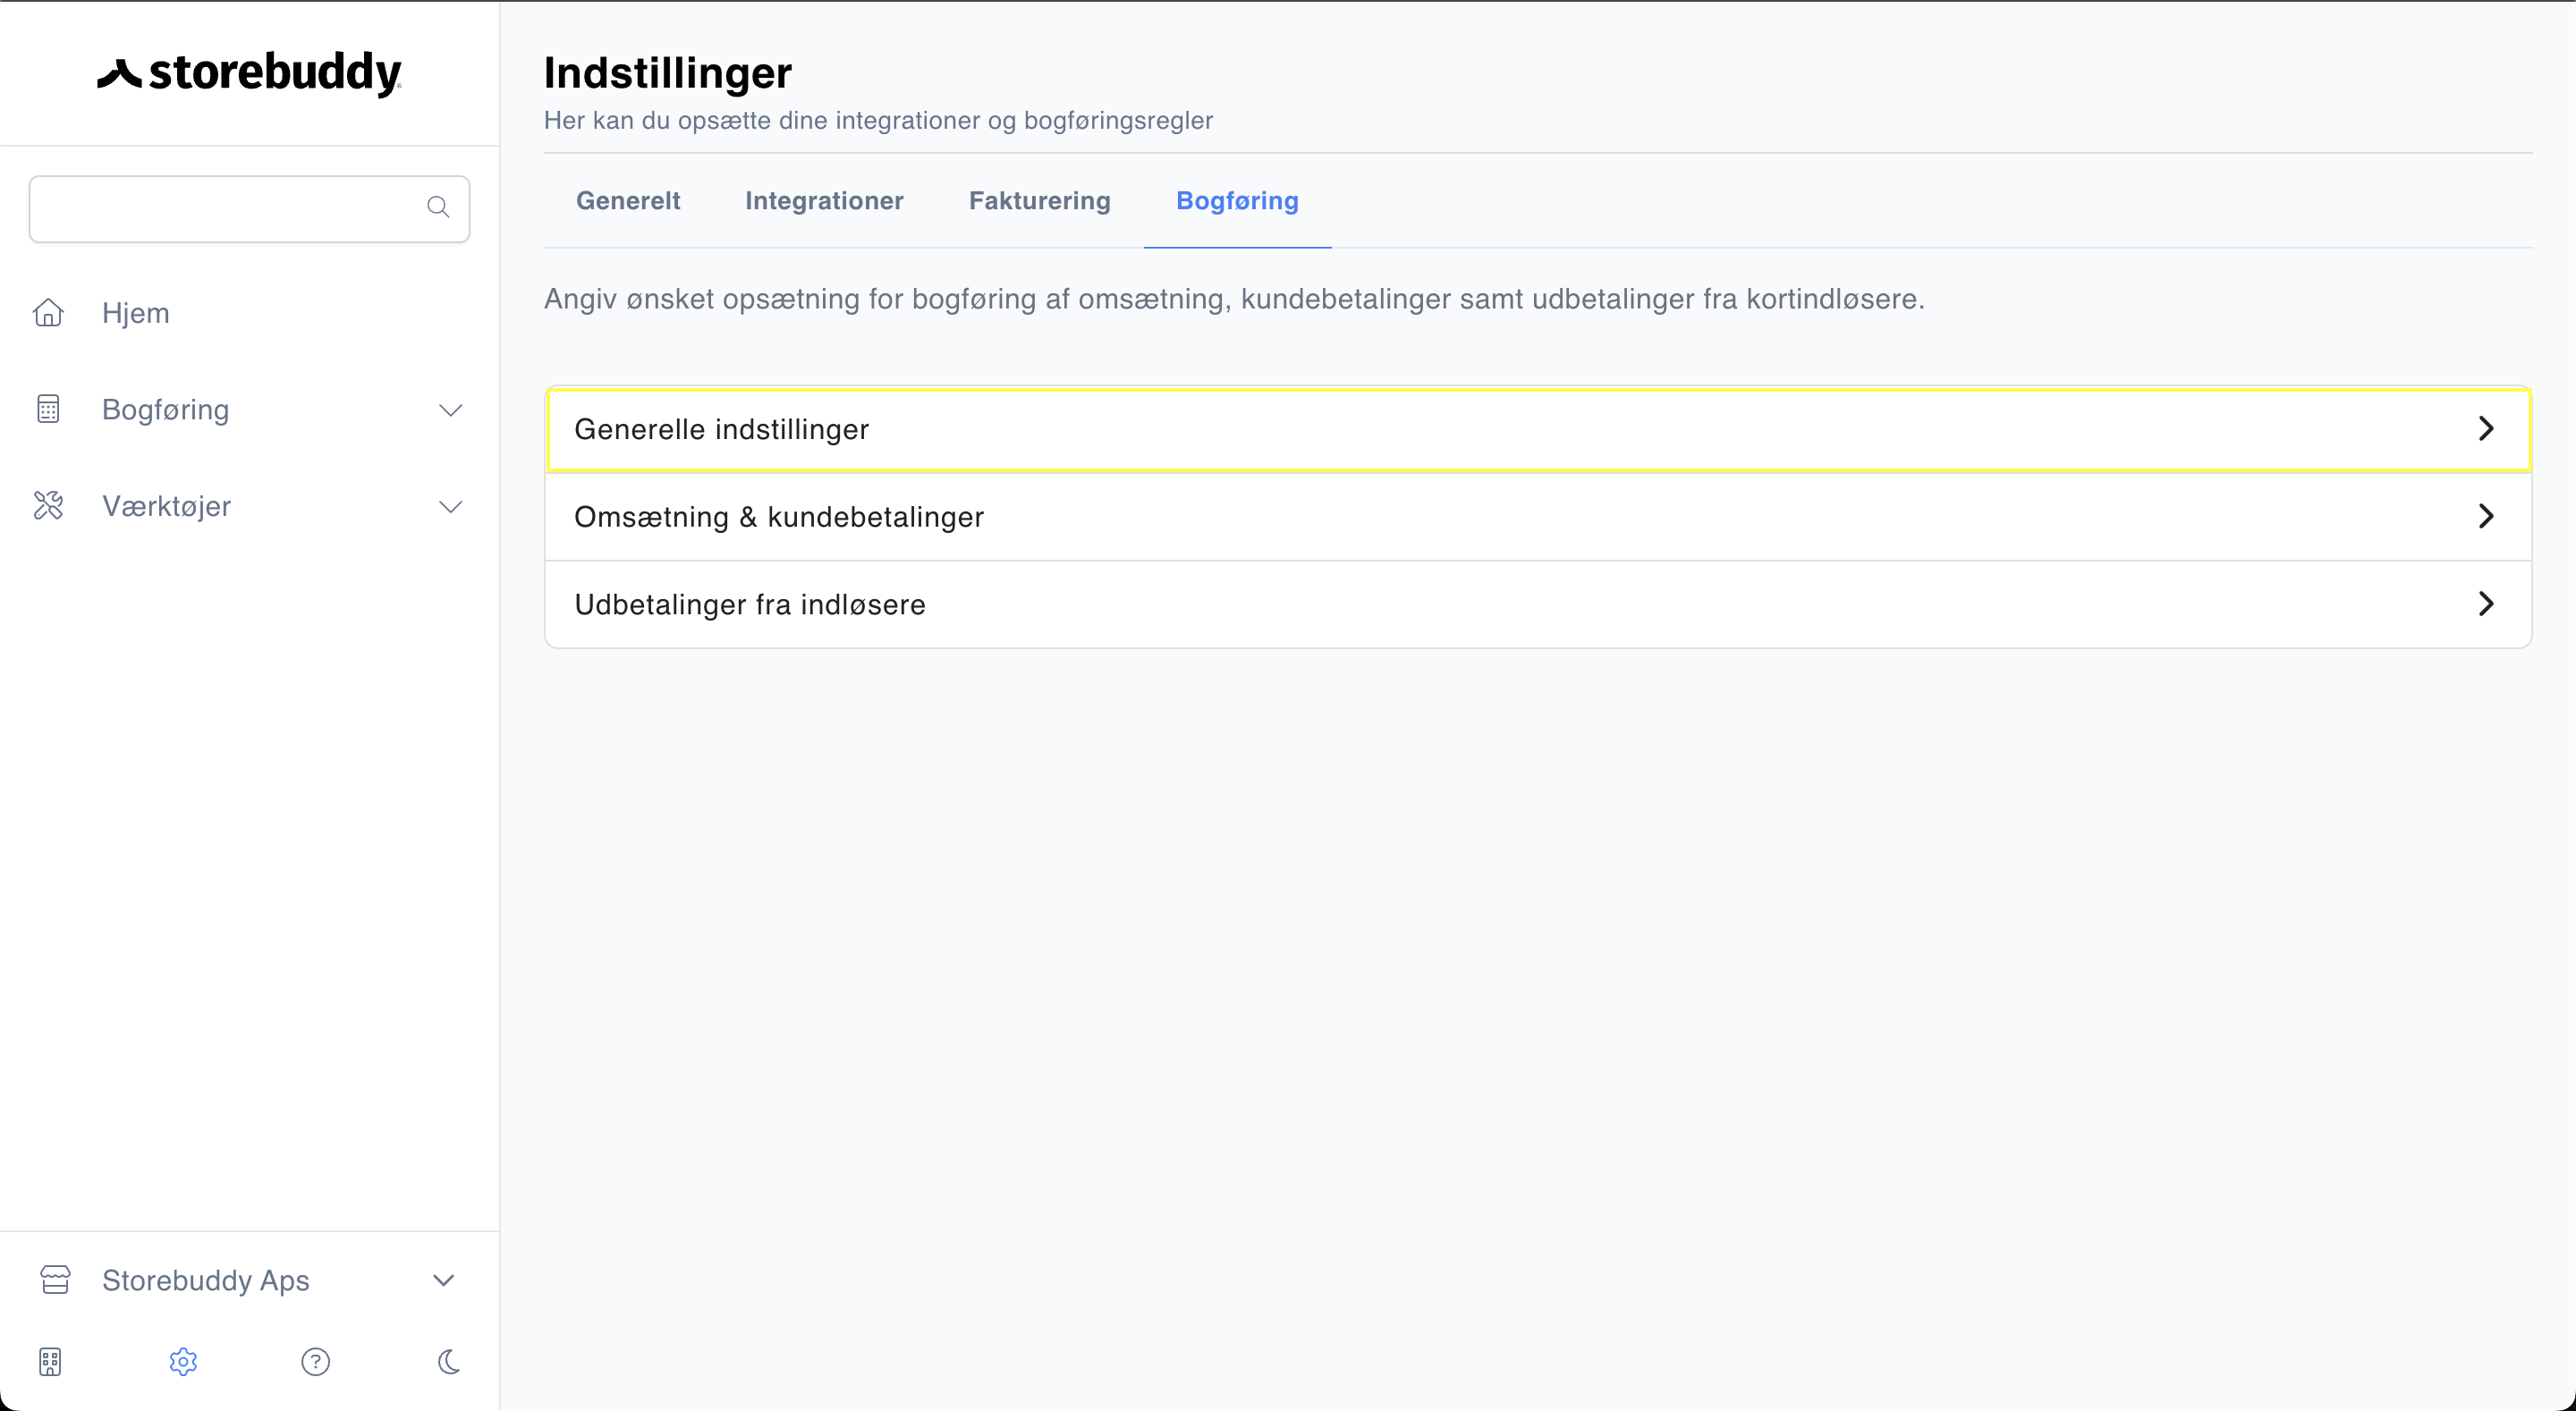
Task: Click the Indstillinger page heading
Action: (668, 73)
